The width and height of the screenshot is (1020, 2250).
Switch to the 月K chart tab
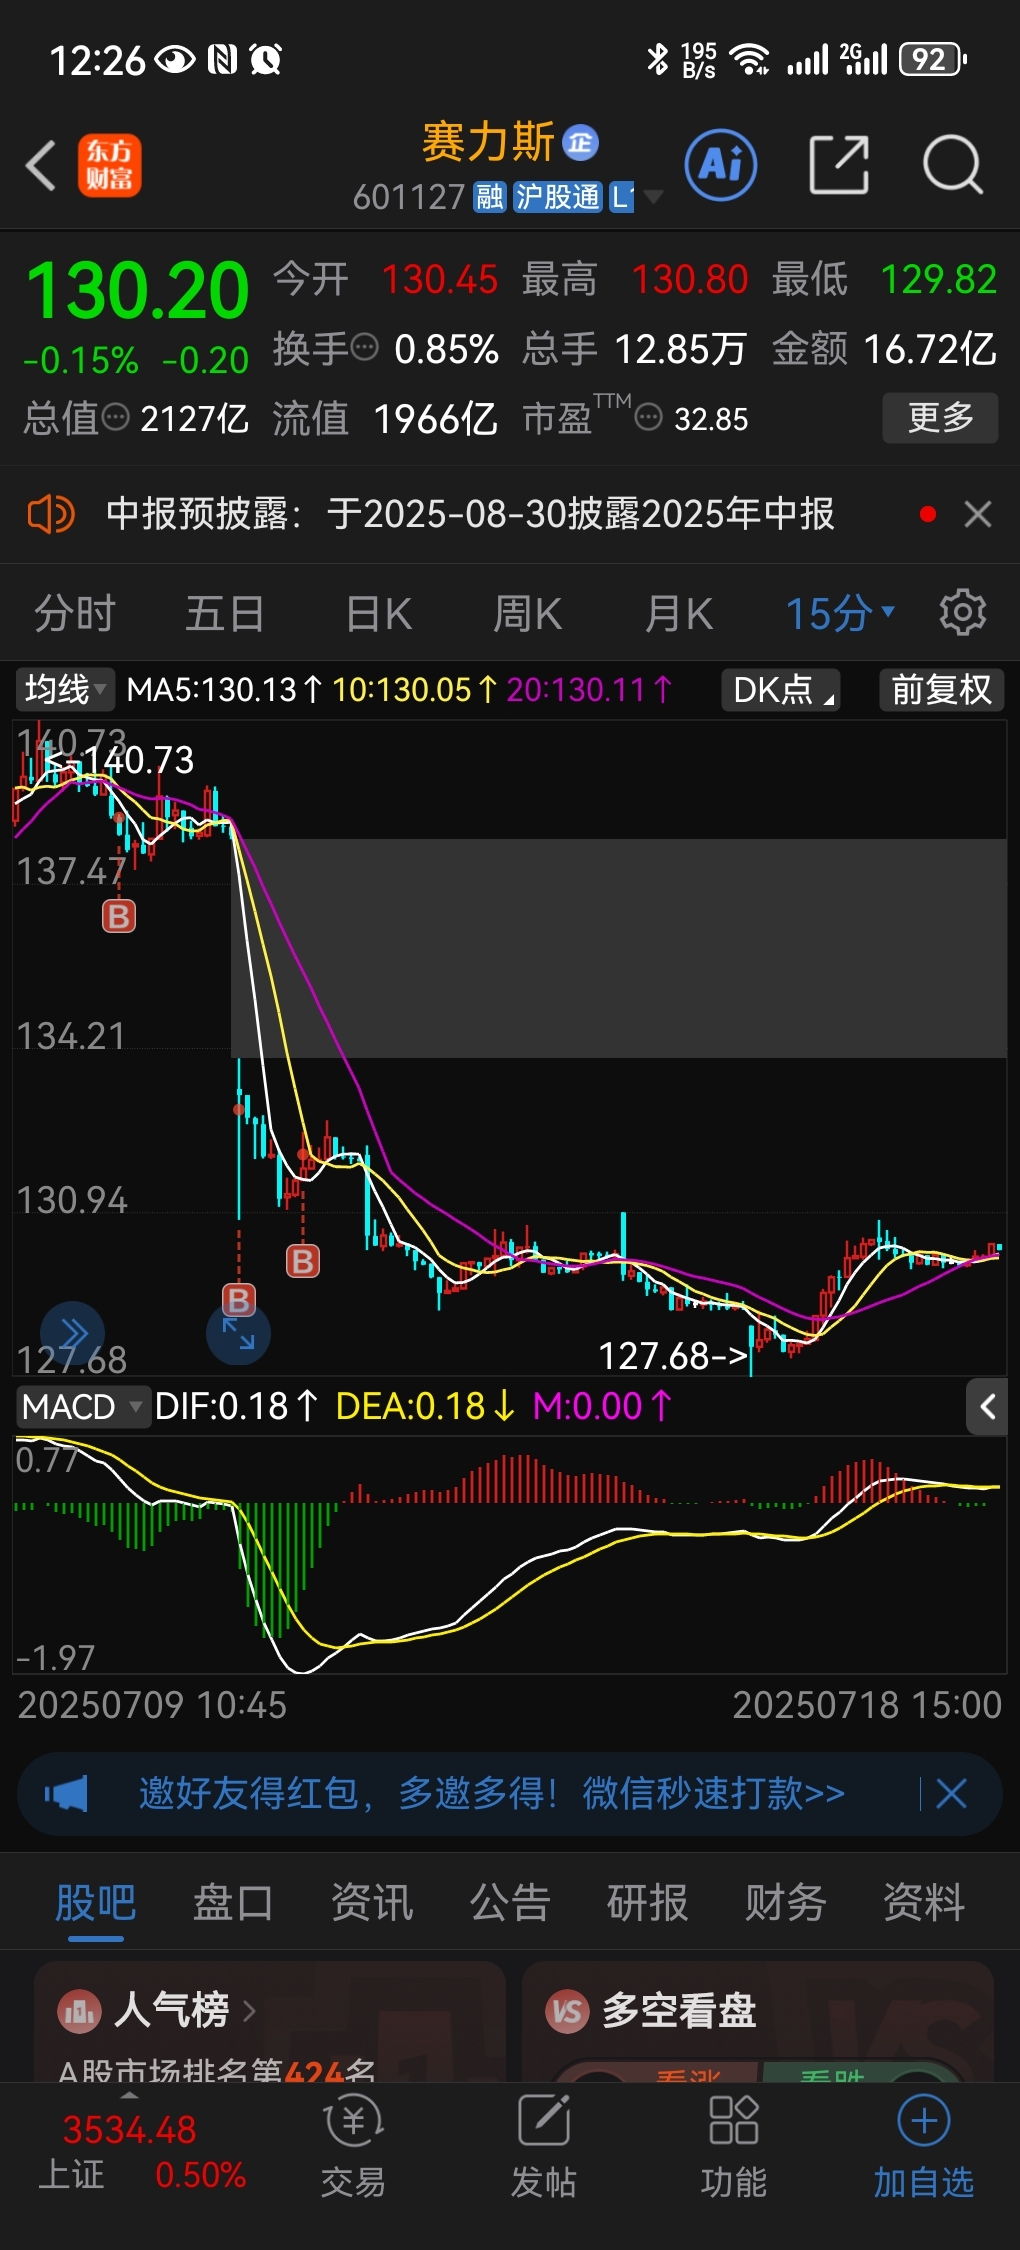click(x=679, y=613)
